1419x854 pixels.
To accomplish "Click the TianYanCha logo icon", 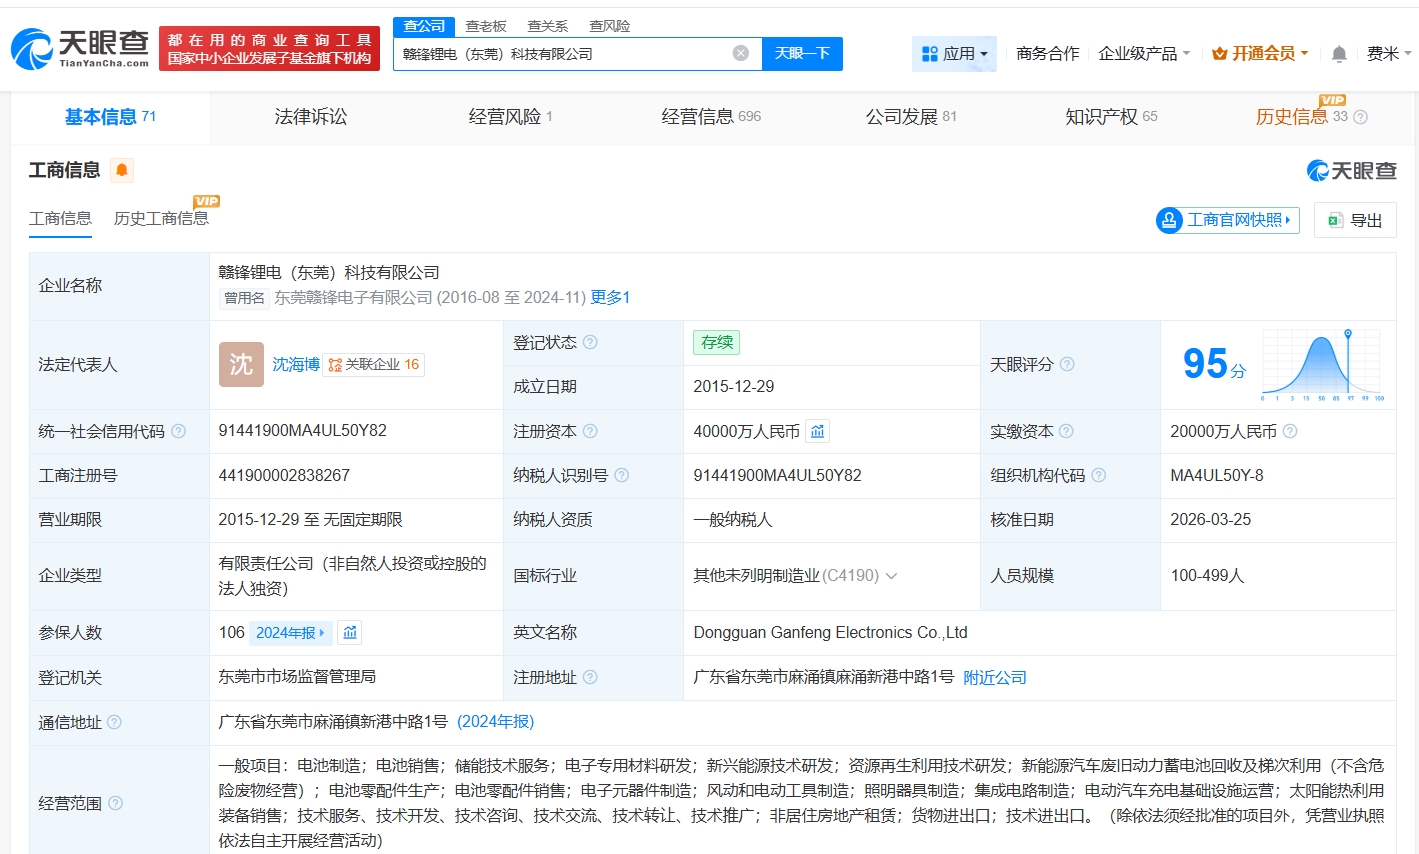I will click(35, 47).
